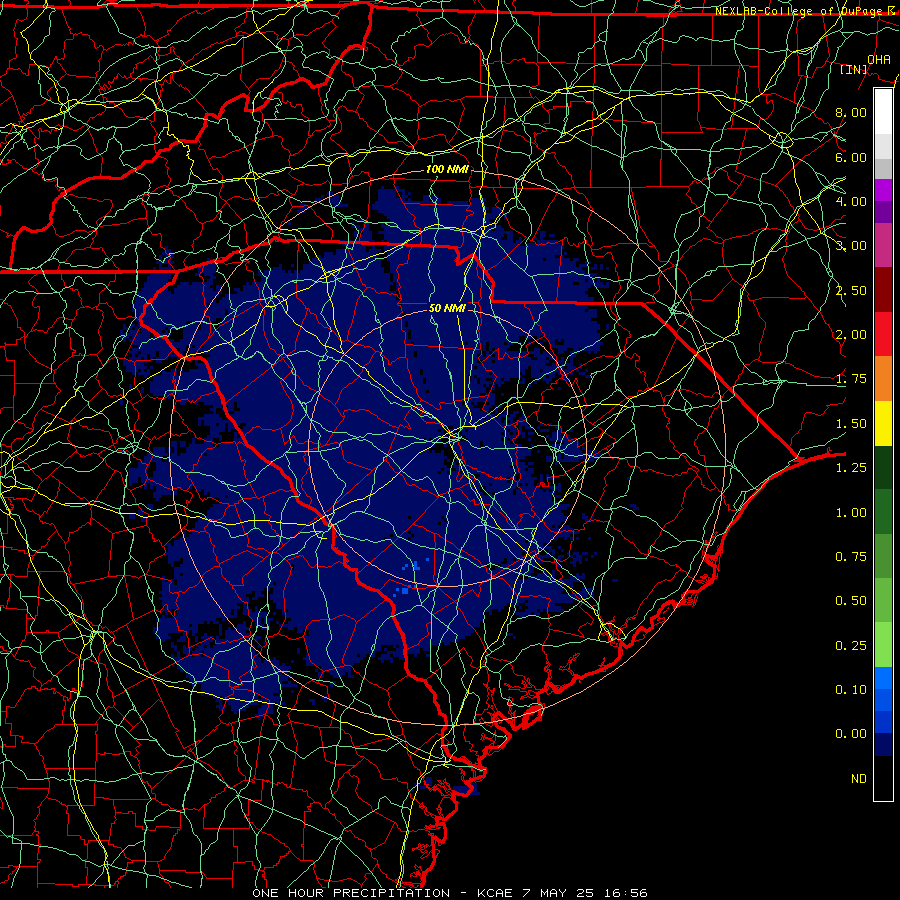
Task: Pick the yellow legend swatch
Action: [x=883, y=423]
